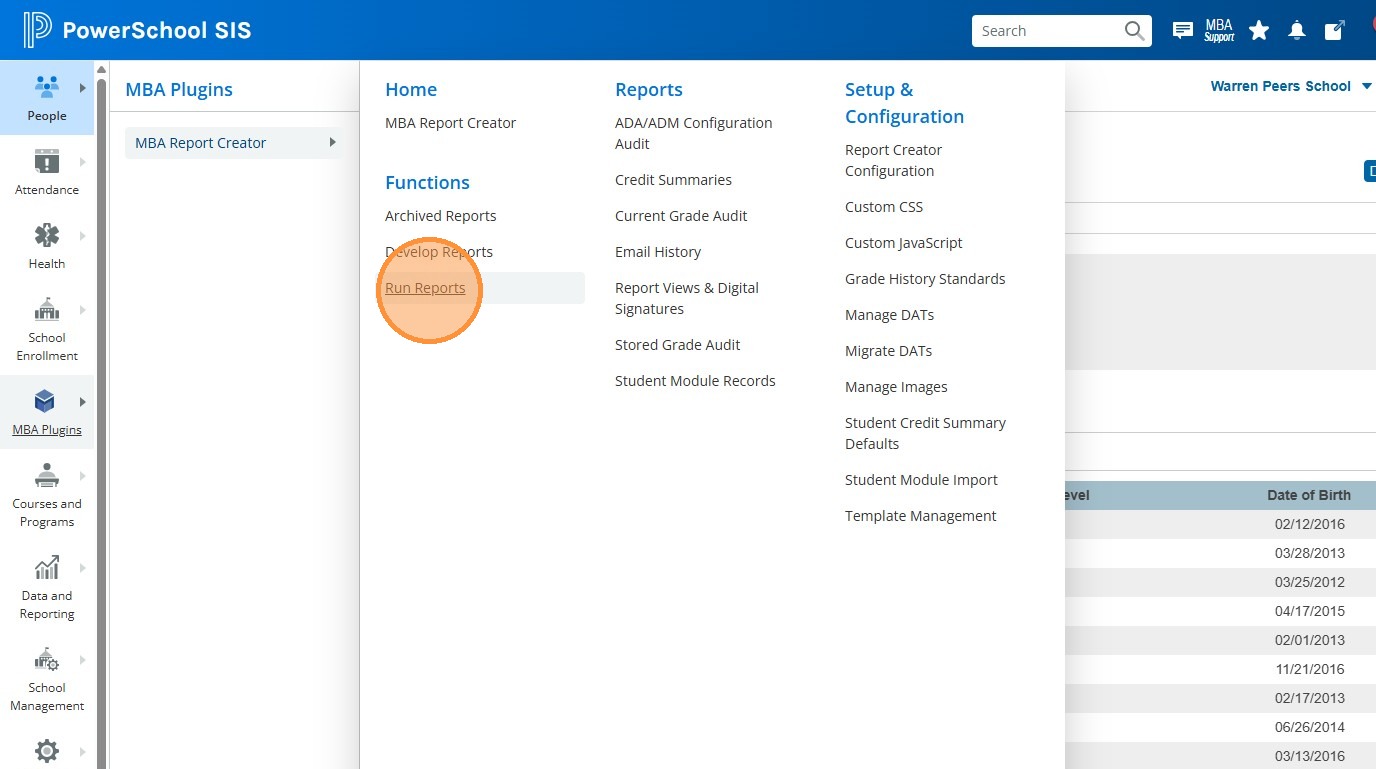Open Student Credit Summary Defaults
The height and width of the screenshot is (769, 1376).
pos(925,433)
